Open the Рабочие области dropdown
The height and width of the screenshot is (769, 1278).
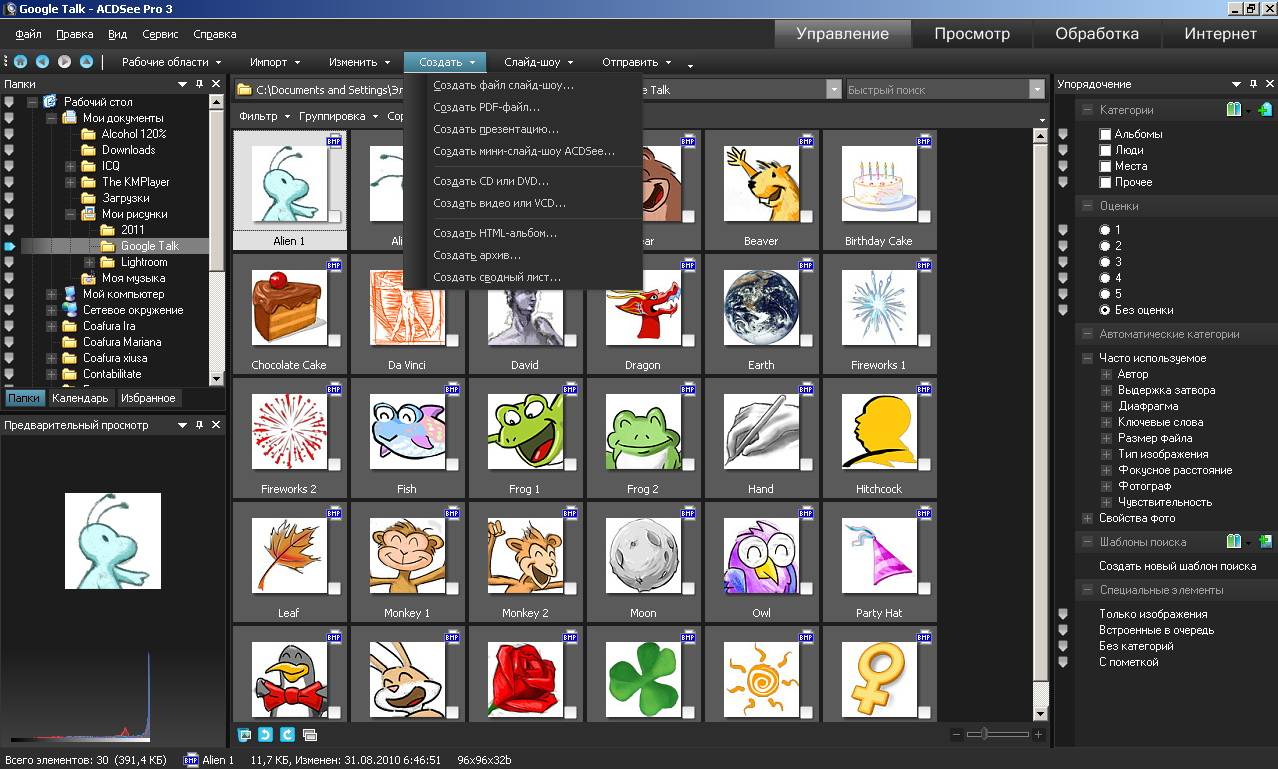point(171,62)
